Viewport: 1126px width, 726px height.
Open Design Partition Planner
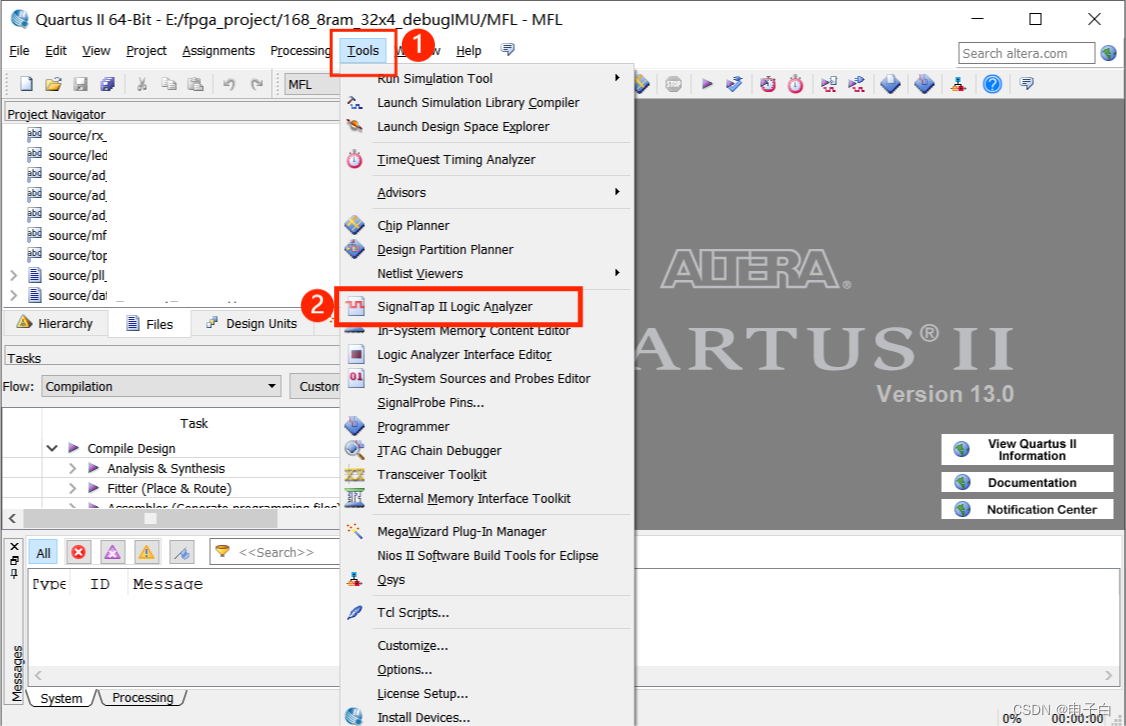tap(445, 249)
